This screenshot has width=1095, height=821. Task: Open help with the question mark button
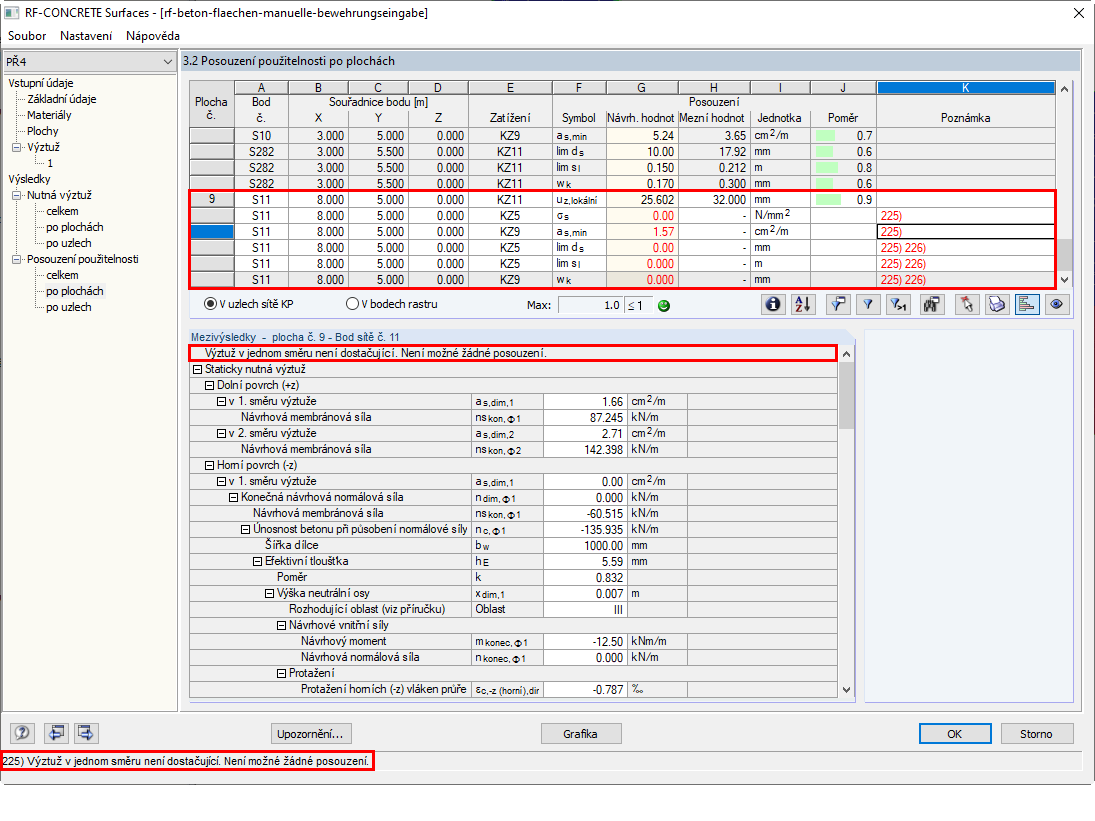(23, 733)
